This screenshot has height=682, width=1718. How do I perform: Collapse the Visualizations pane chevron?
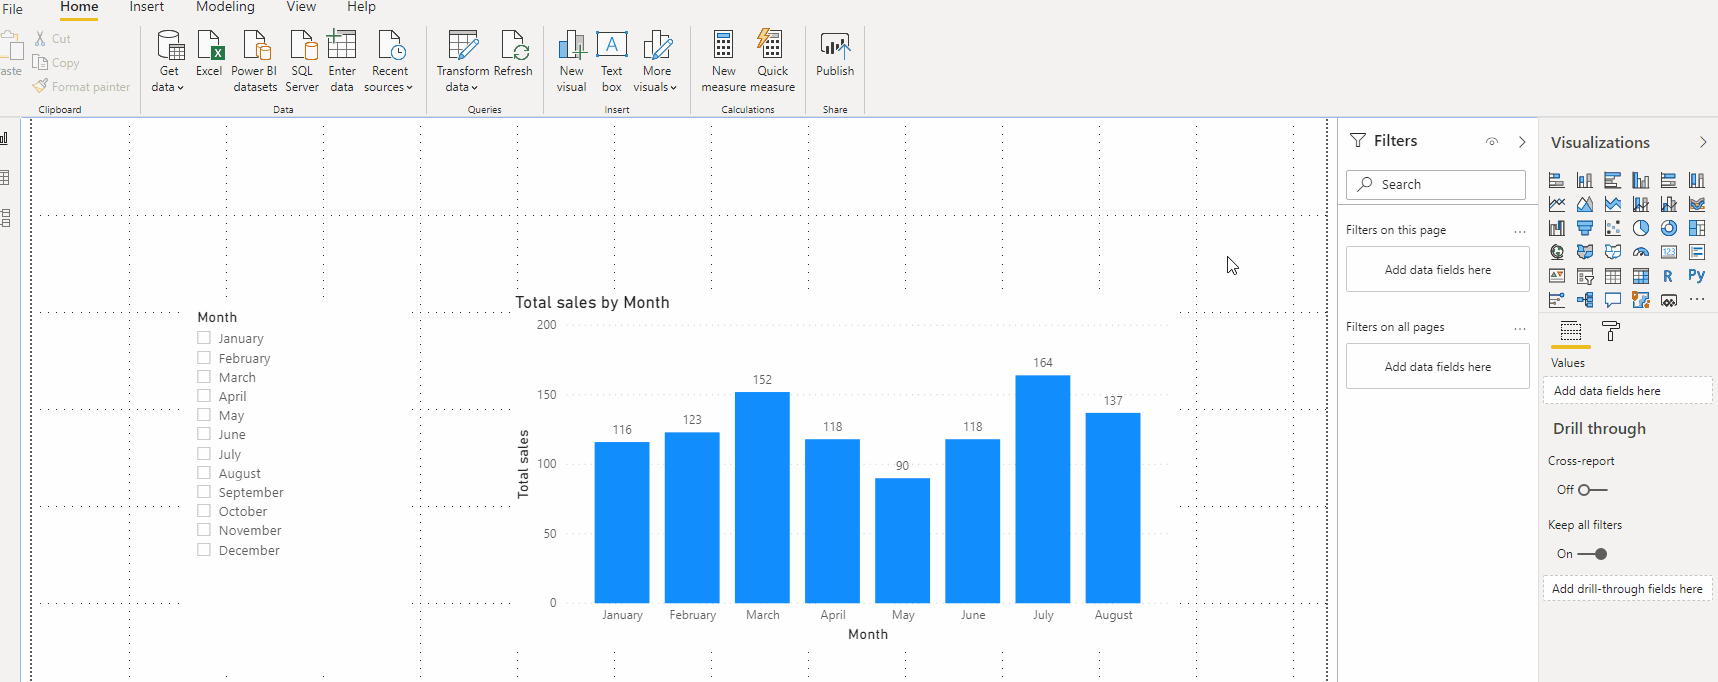[x=1703, y=142]
